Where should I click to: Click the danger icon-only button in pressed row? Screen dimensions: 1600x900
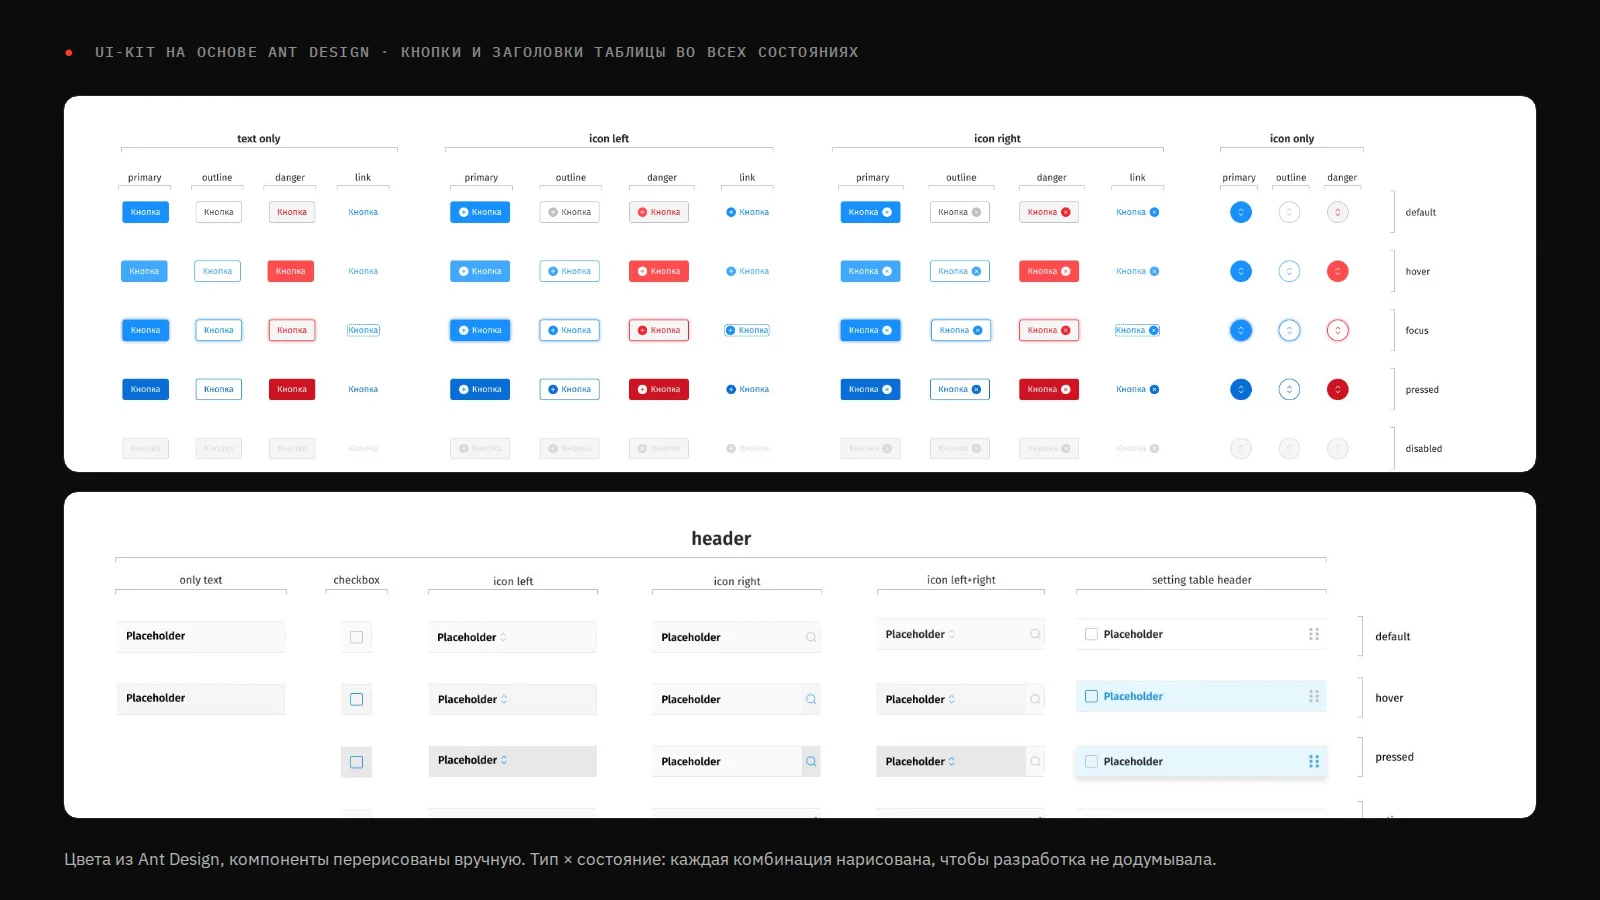click(x=1338, y=389)
